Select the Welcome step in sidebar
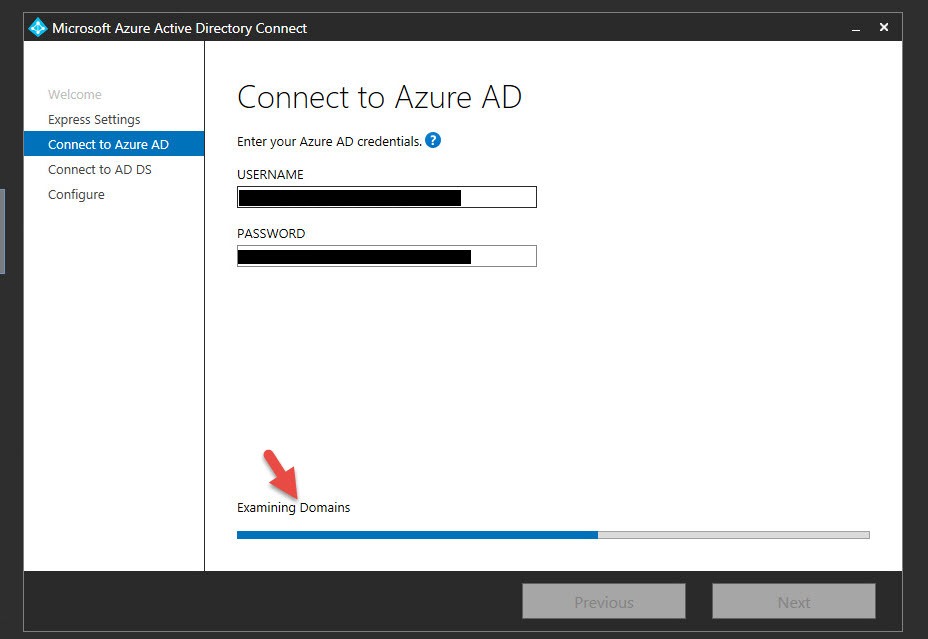This screenshot has width=928, height=639. pyautogui.click(x=75, y=95)
